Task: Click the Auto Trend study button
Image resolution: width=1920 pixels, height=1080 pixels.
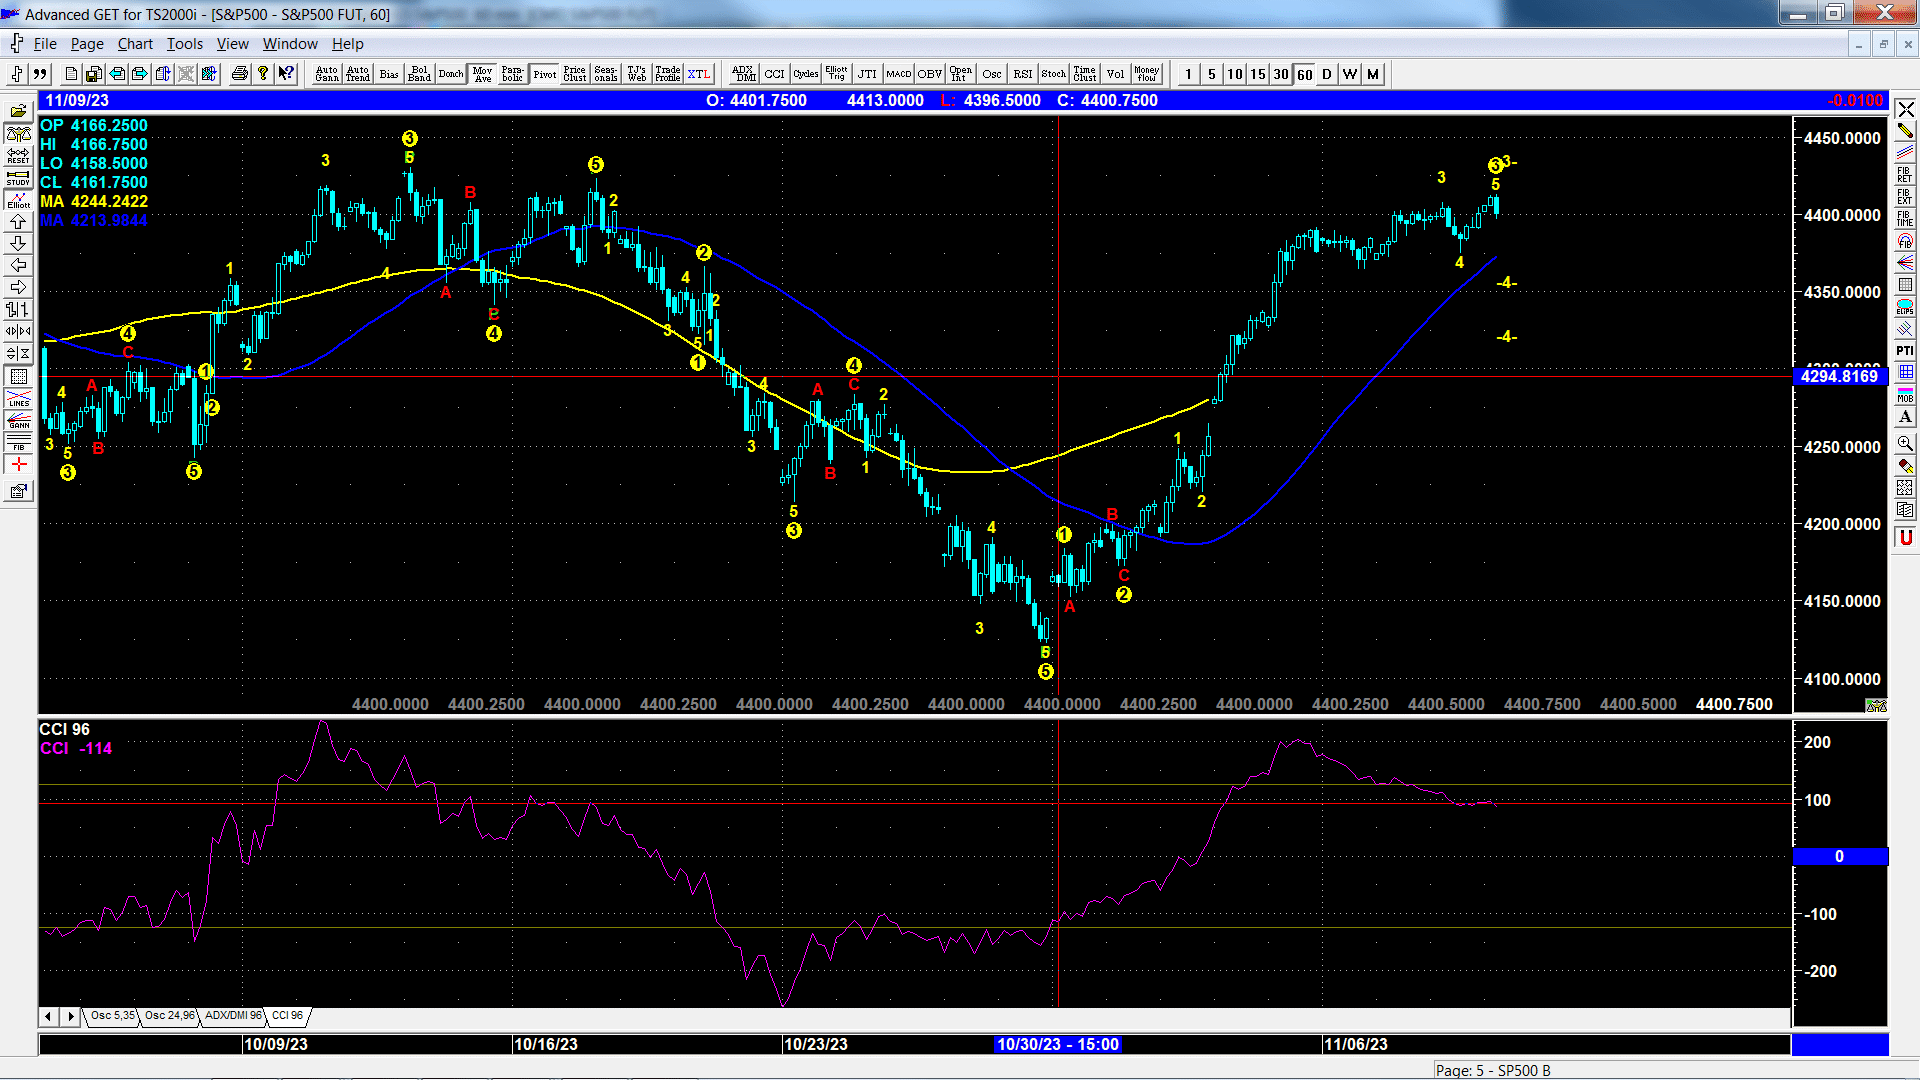Action: (x=358, y=74)
